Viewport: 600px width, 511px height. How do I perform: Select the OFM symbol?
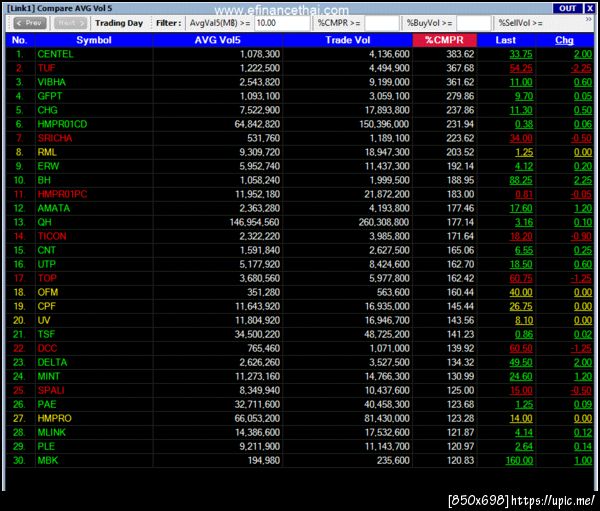pos(48,292)
